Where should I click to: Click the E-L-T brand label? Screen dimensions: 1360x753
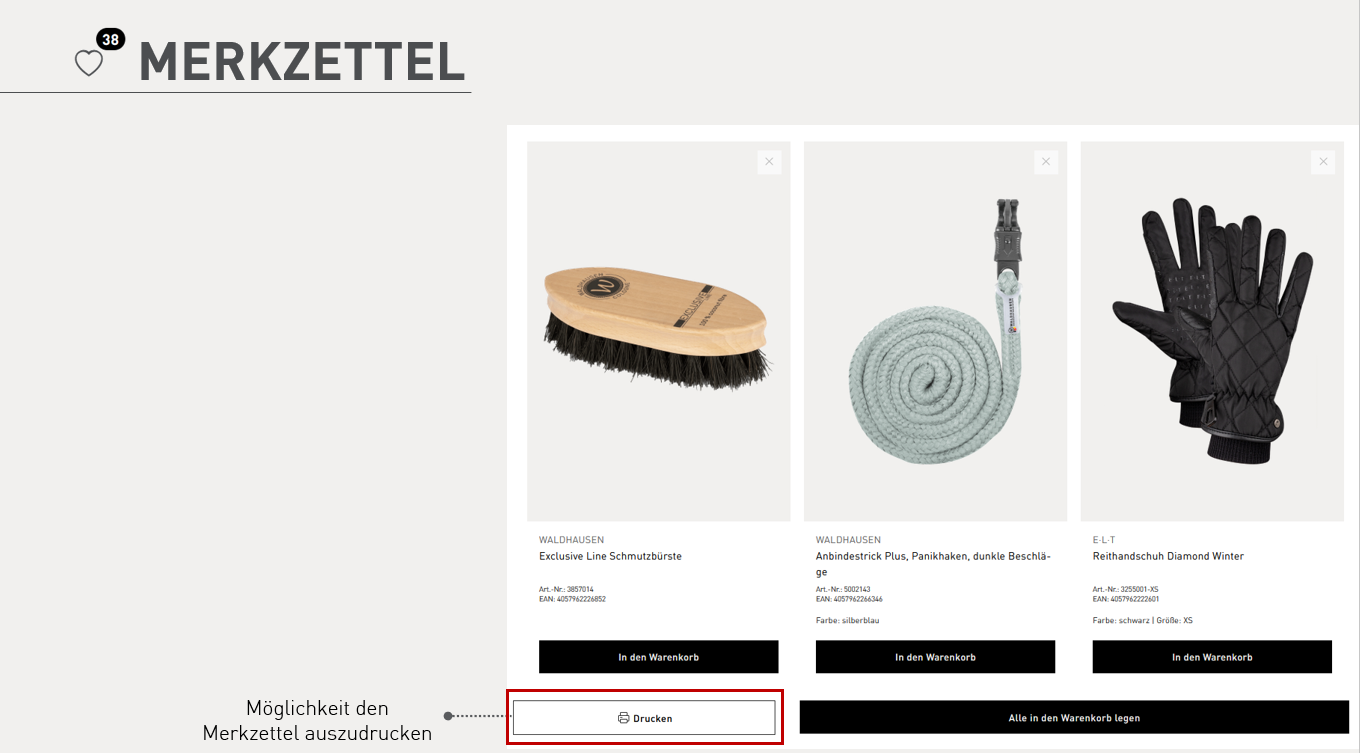point(1104,540)
